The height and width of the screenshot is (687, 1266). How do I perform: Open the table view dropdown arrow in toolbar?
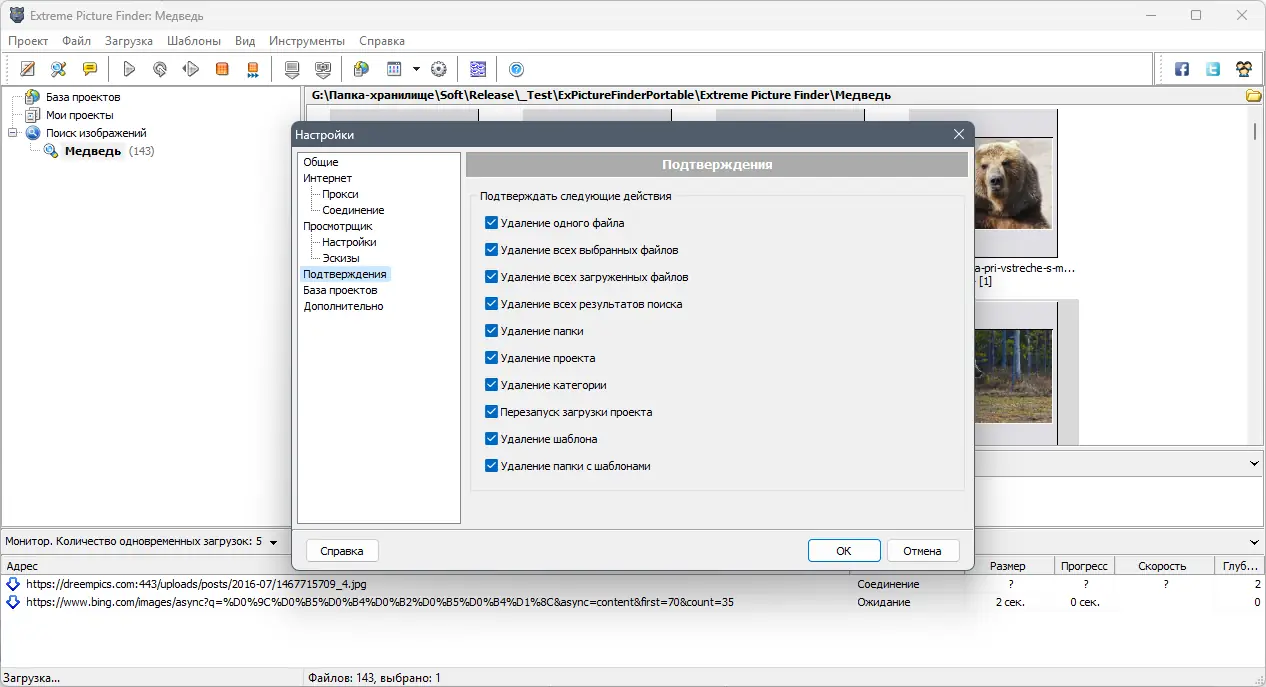pos(416,69)
